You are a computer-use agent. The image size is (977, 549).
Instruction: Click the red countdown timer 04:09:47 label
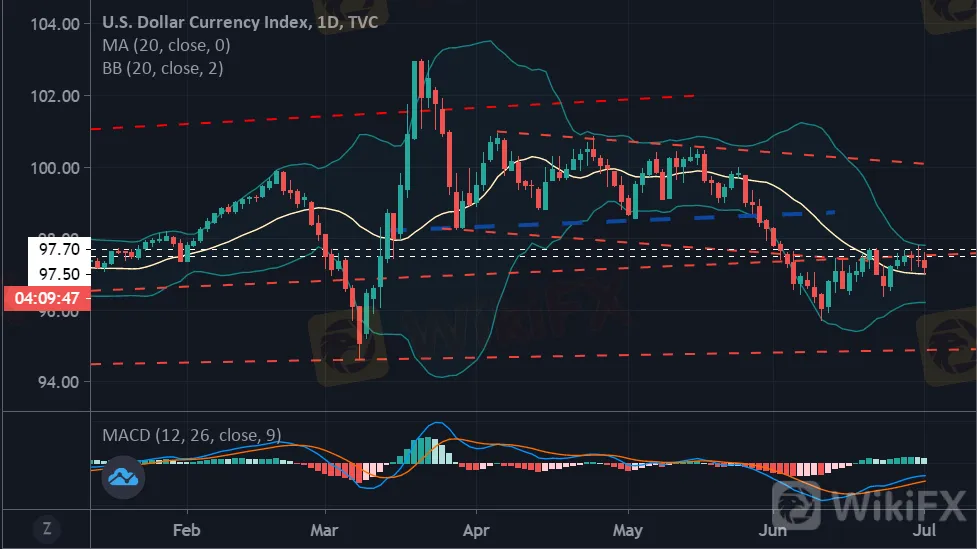coord(46,296)
